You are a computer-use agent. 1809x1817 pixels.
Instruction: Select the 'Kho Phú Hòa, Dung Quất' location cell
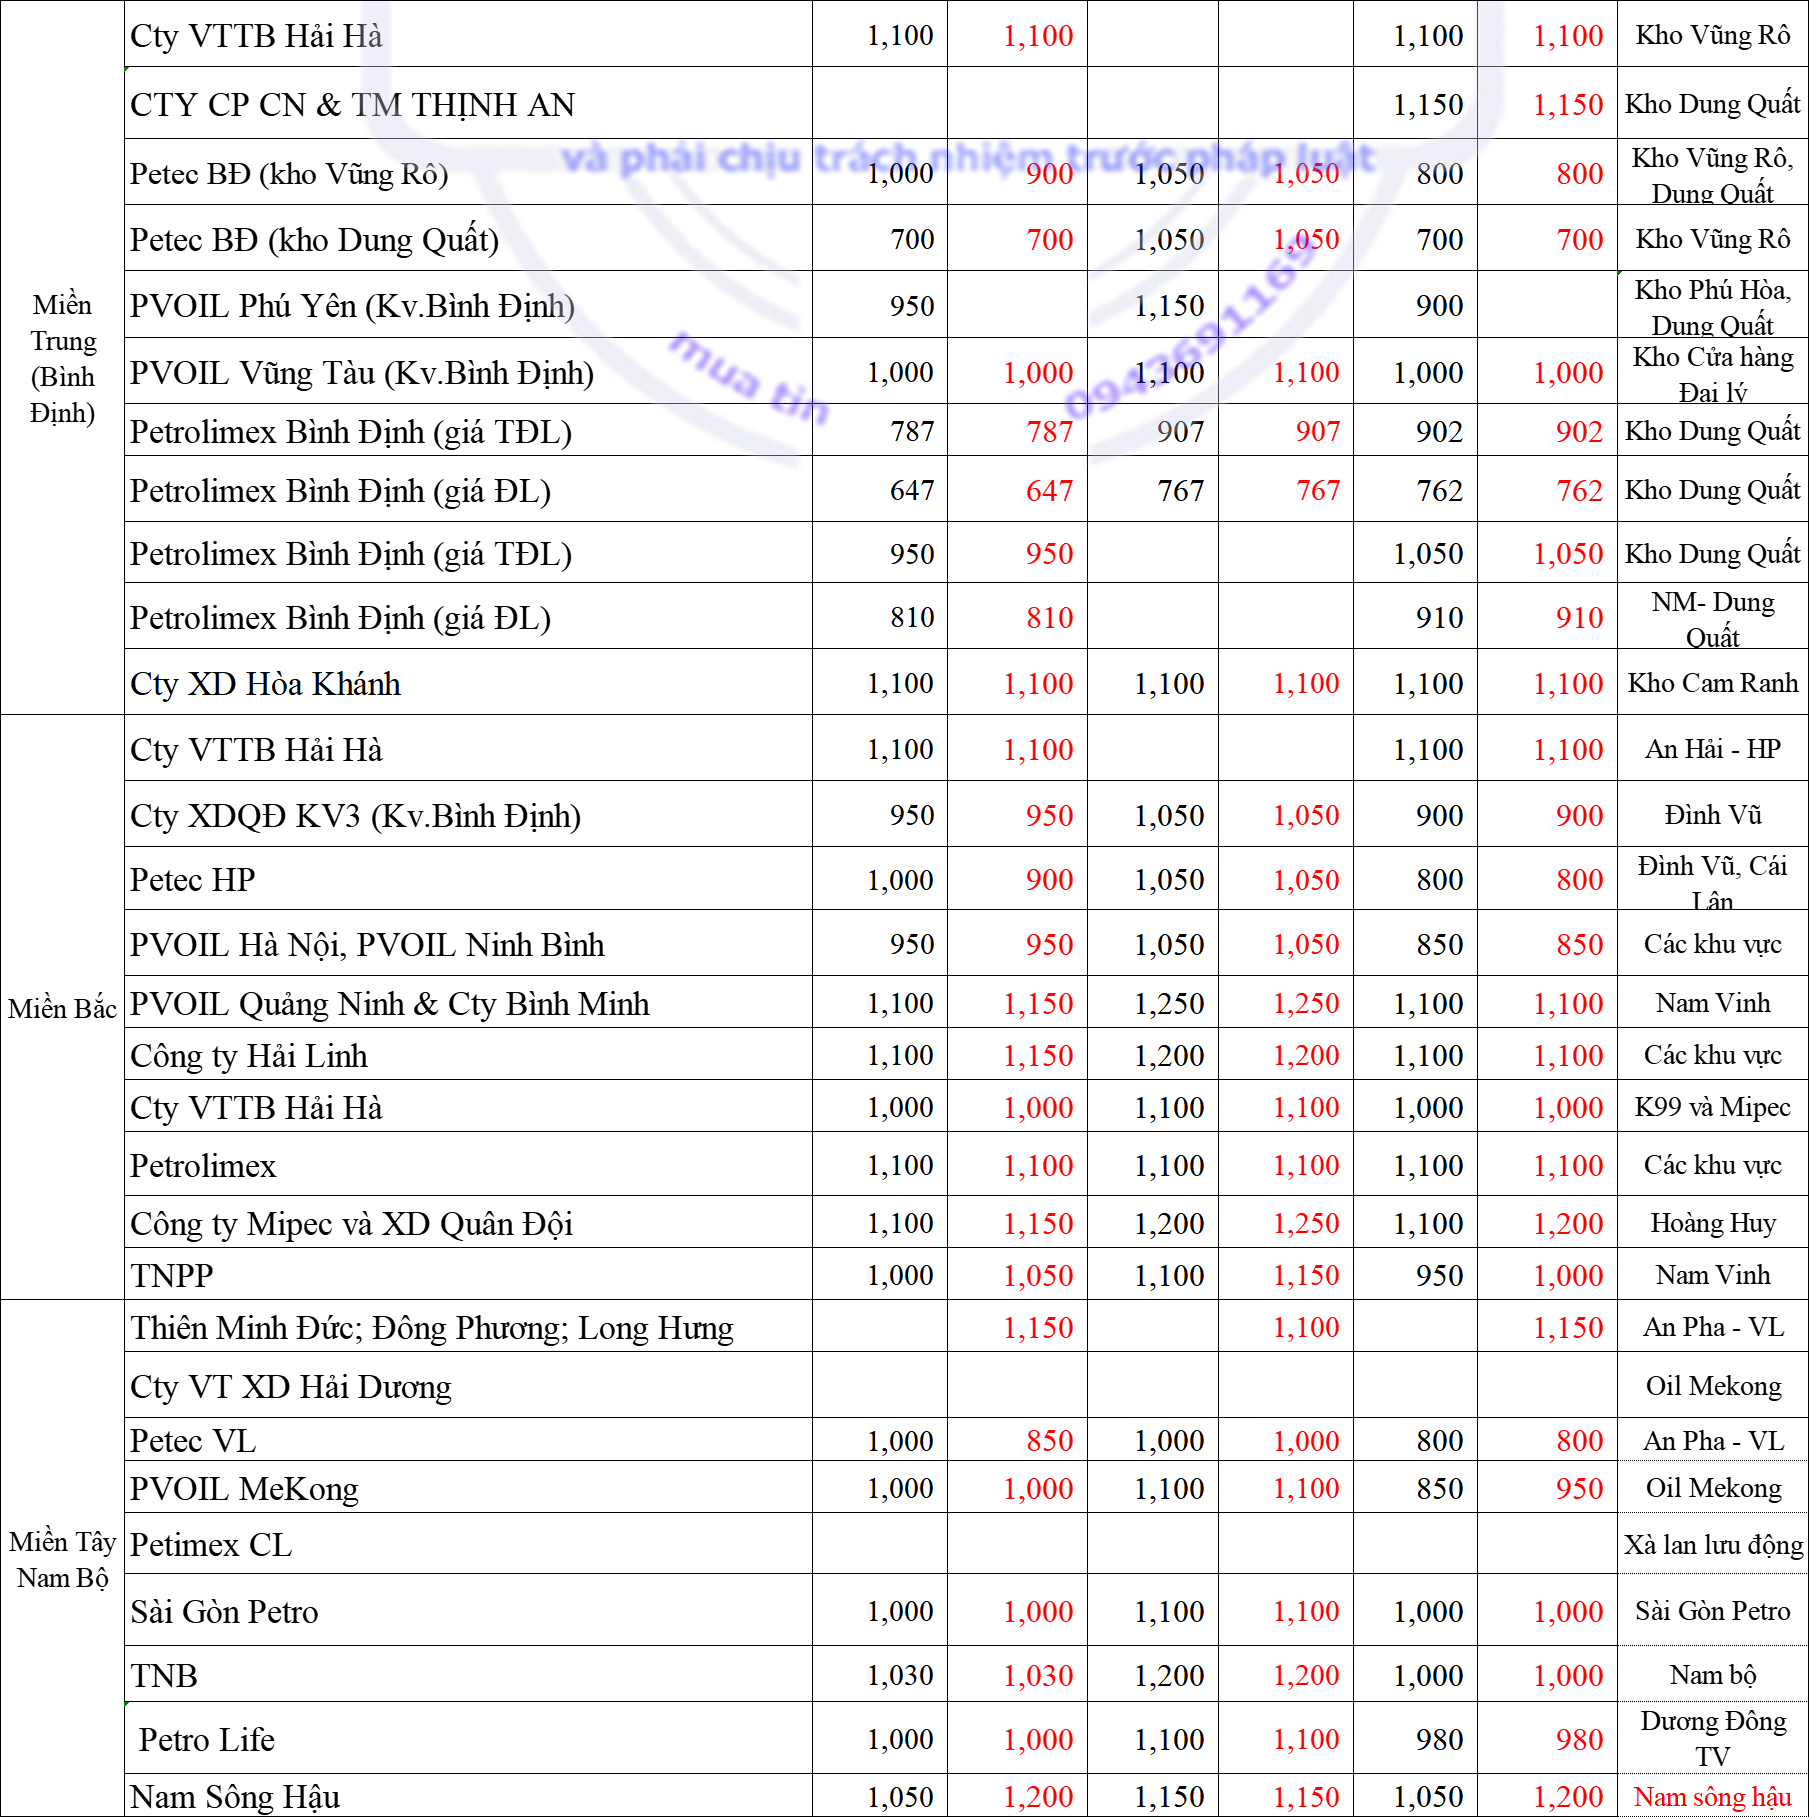pyautogui.click(x=1713, y=305)
